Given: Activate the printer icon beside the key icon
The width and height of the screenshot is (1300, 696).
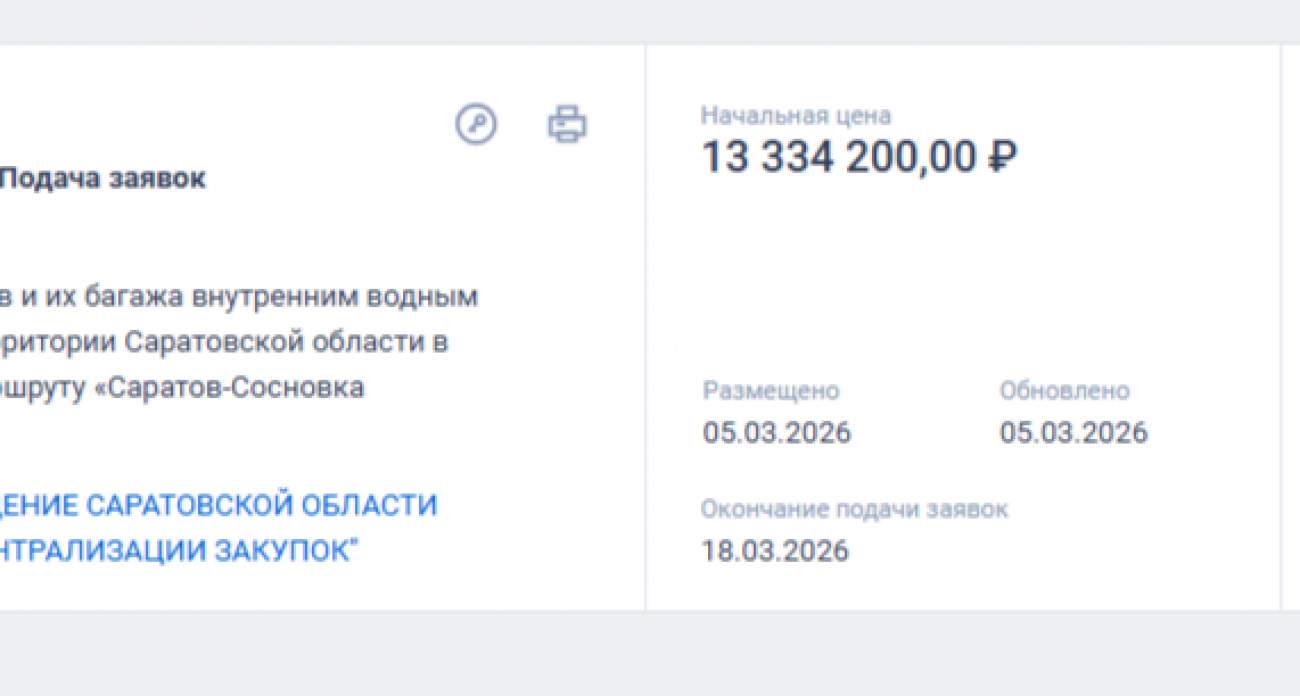Looking at the screenshot, I should 566,124.
